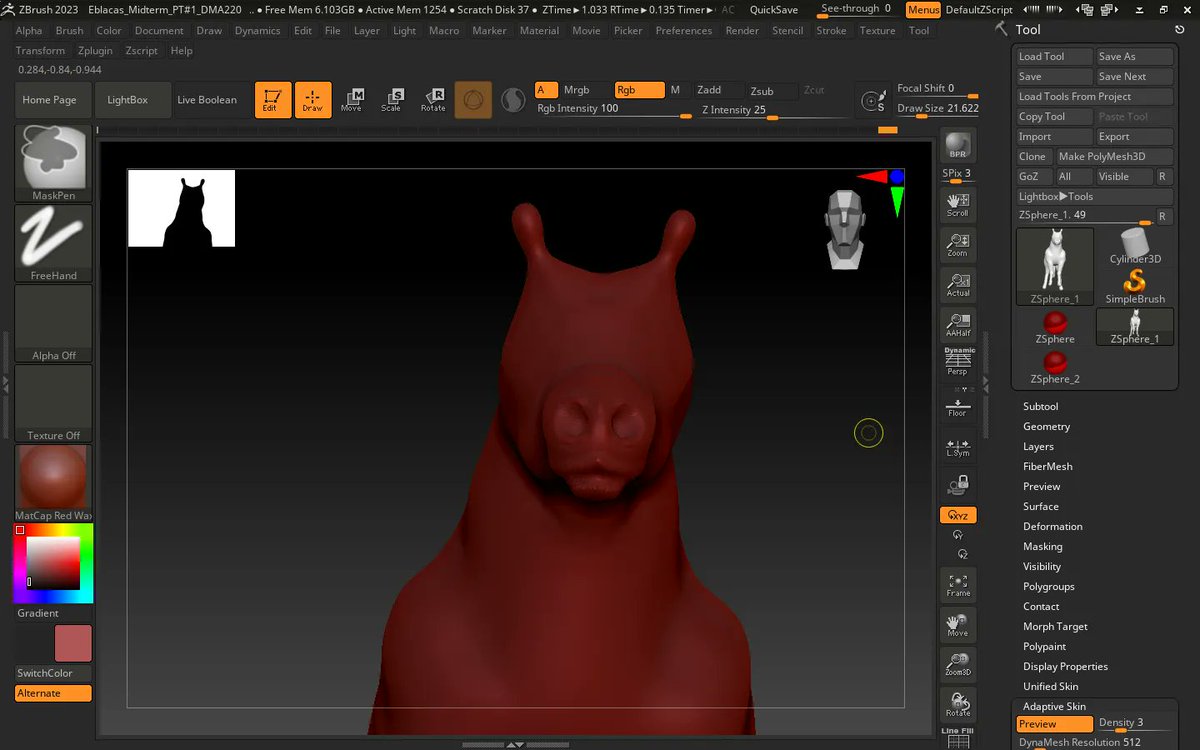Adjust the Draw Size slider
Viewport: 1200px width, 750px height.
pyautogui.click(x=938, y=108)
